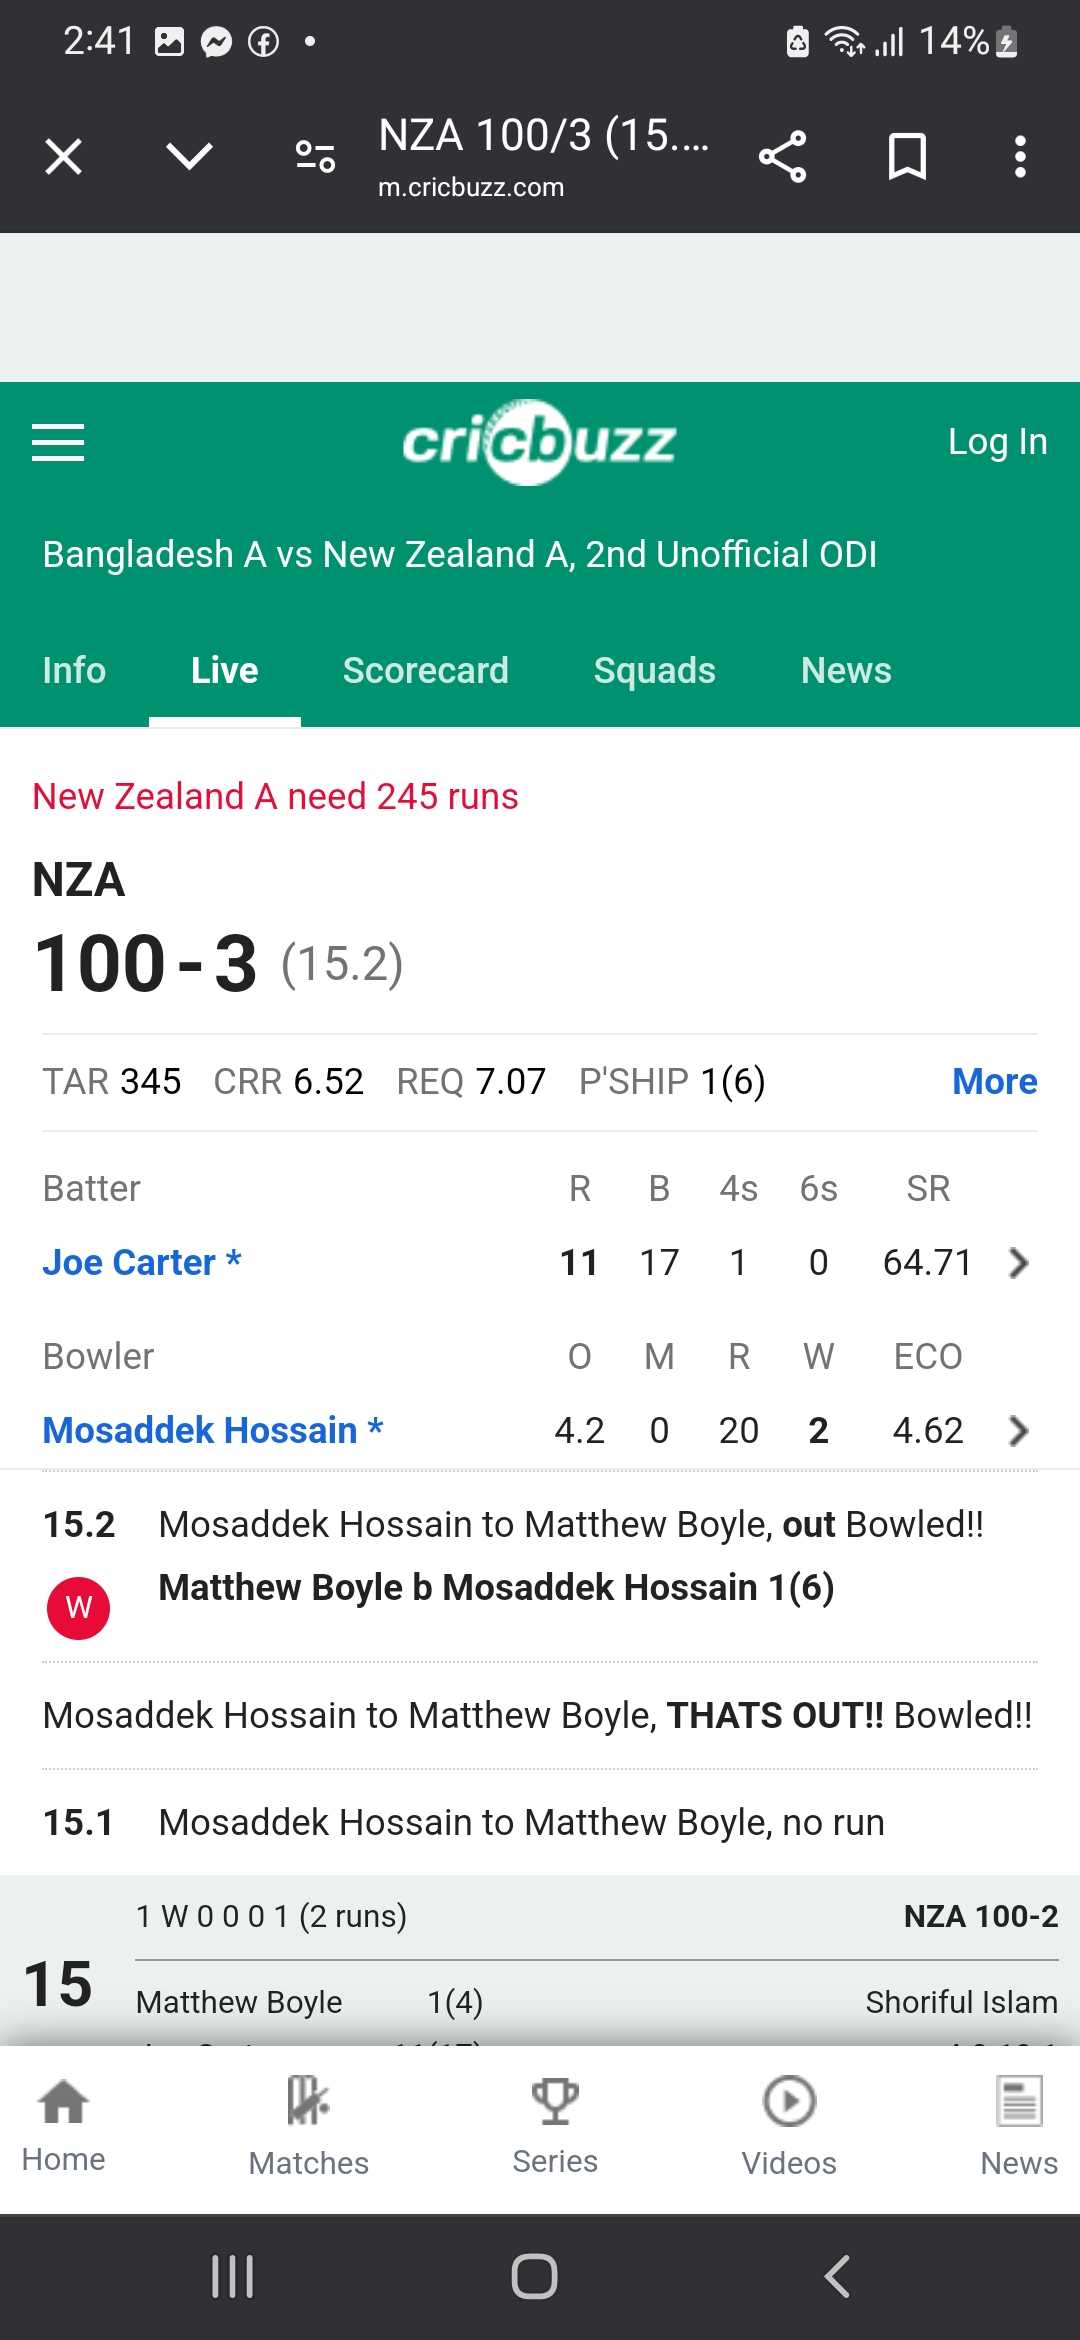Open the site settings tune icon

(x=316, y=157)
